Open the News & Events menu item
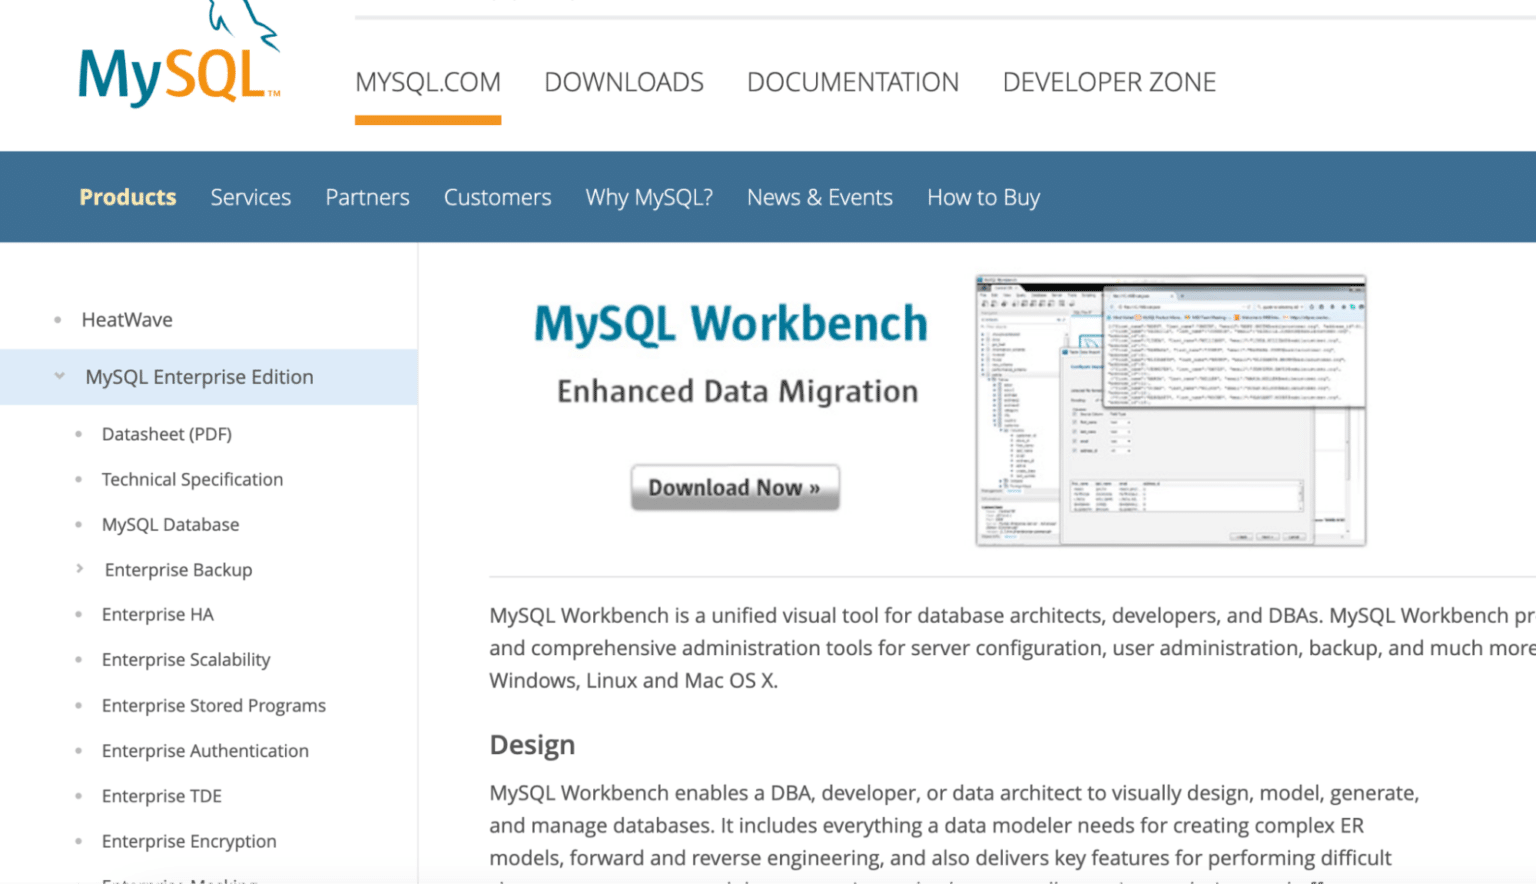Viewport: 1536px width, 884px height. click(820, 197)
